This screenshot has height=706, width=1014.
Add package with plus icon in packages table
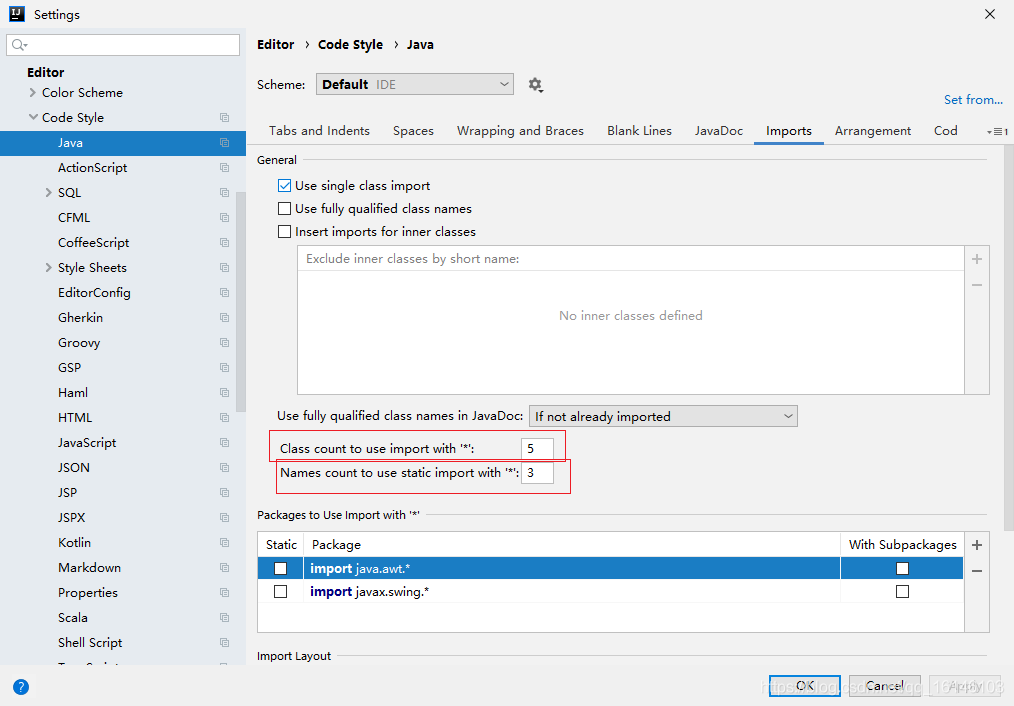pyautogui.click(x=976, y=545)
